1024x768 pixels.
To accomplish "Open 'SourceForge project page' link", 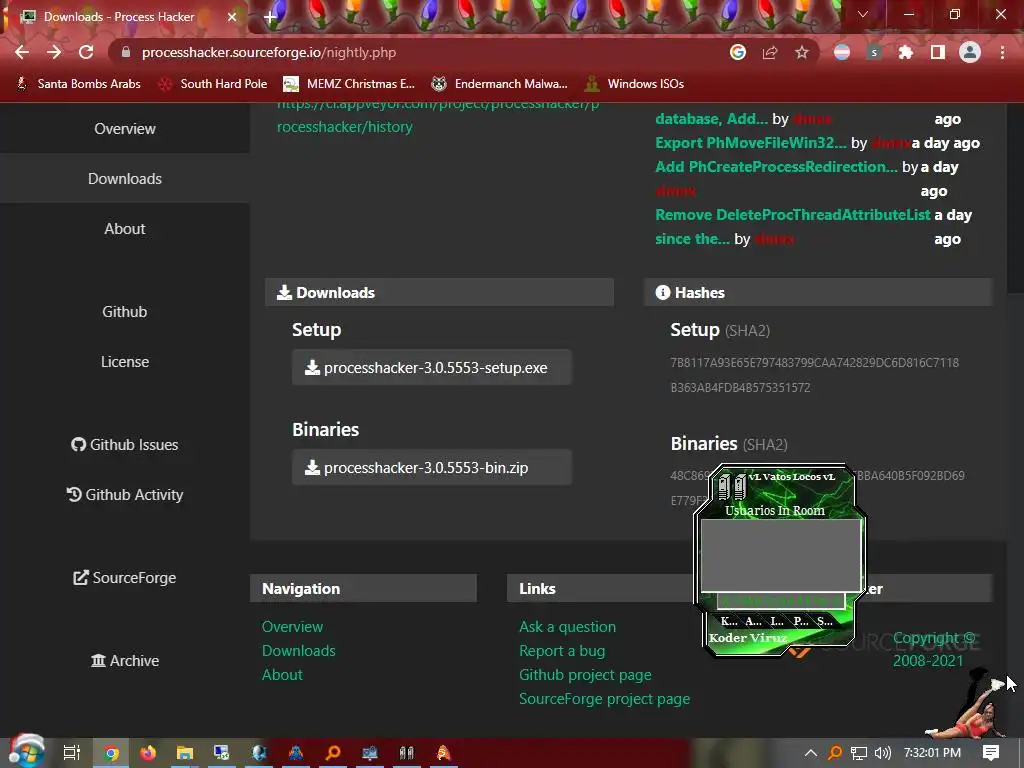I will pyautogui.click(x=604, y=699).
